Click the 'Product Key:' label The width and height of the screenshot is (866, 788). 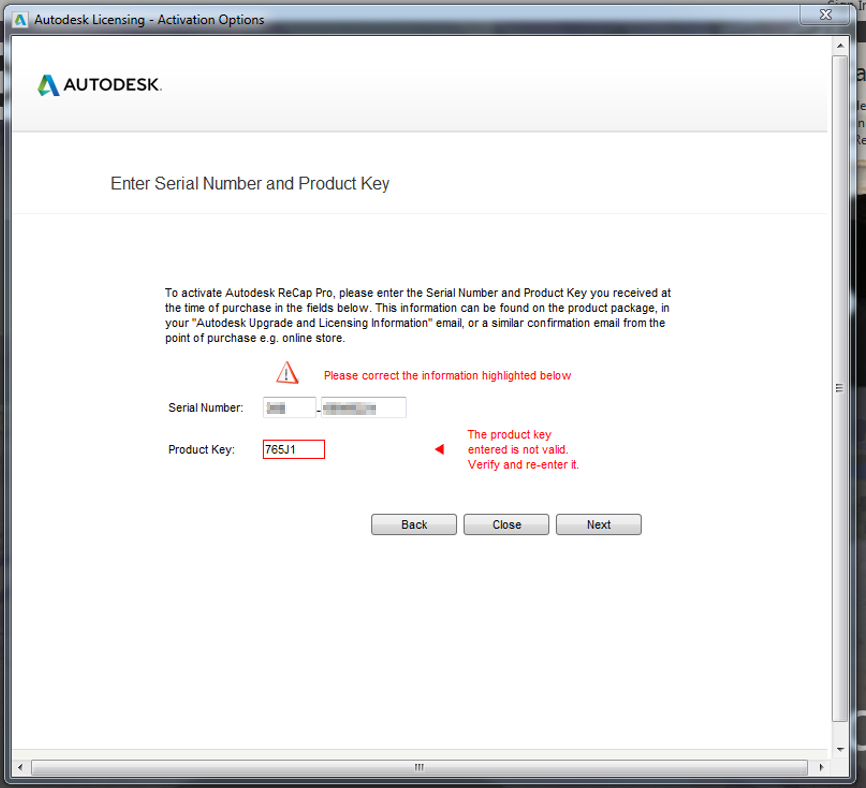(201, 449)
